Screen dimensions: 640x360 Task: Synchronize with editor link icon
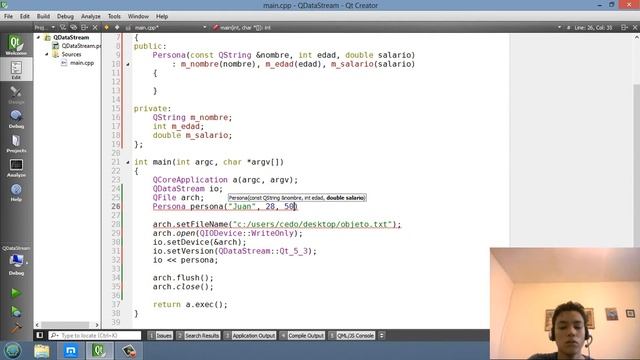(73, 27)
